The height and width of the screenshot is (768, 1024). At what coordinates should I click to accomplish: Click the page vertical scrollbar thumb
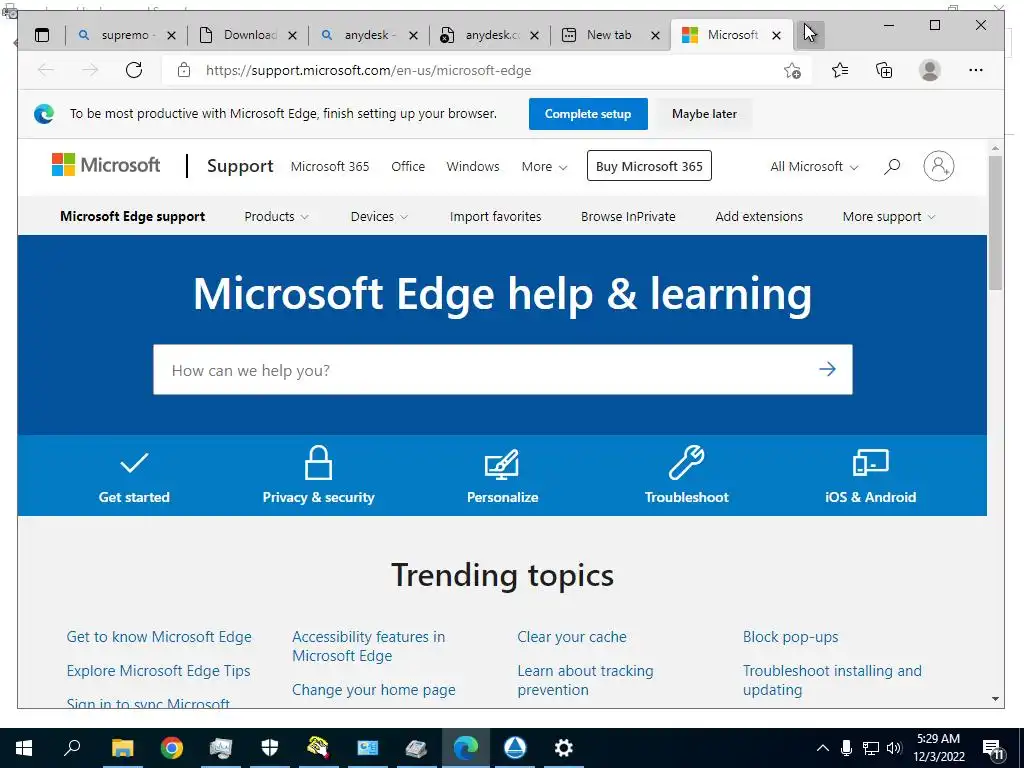click(x=995, y=223)
